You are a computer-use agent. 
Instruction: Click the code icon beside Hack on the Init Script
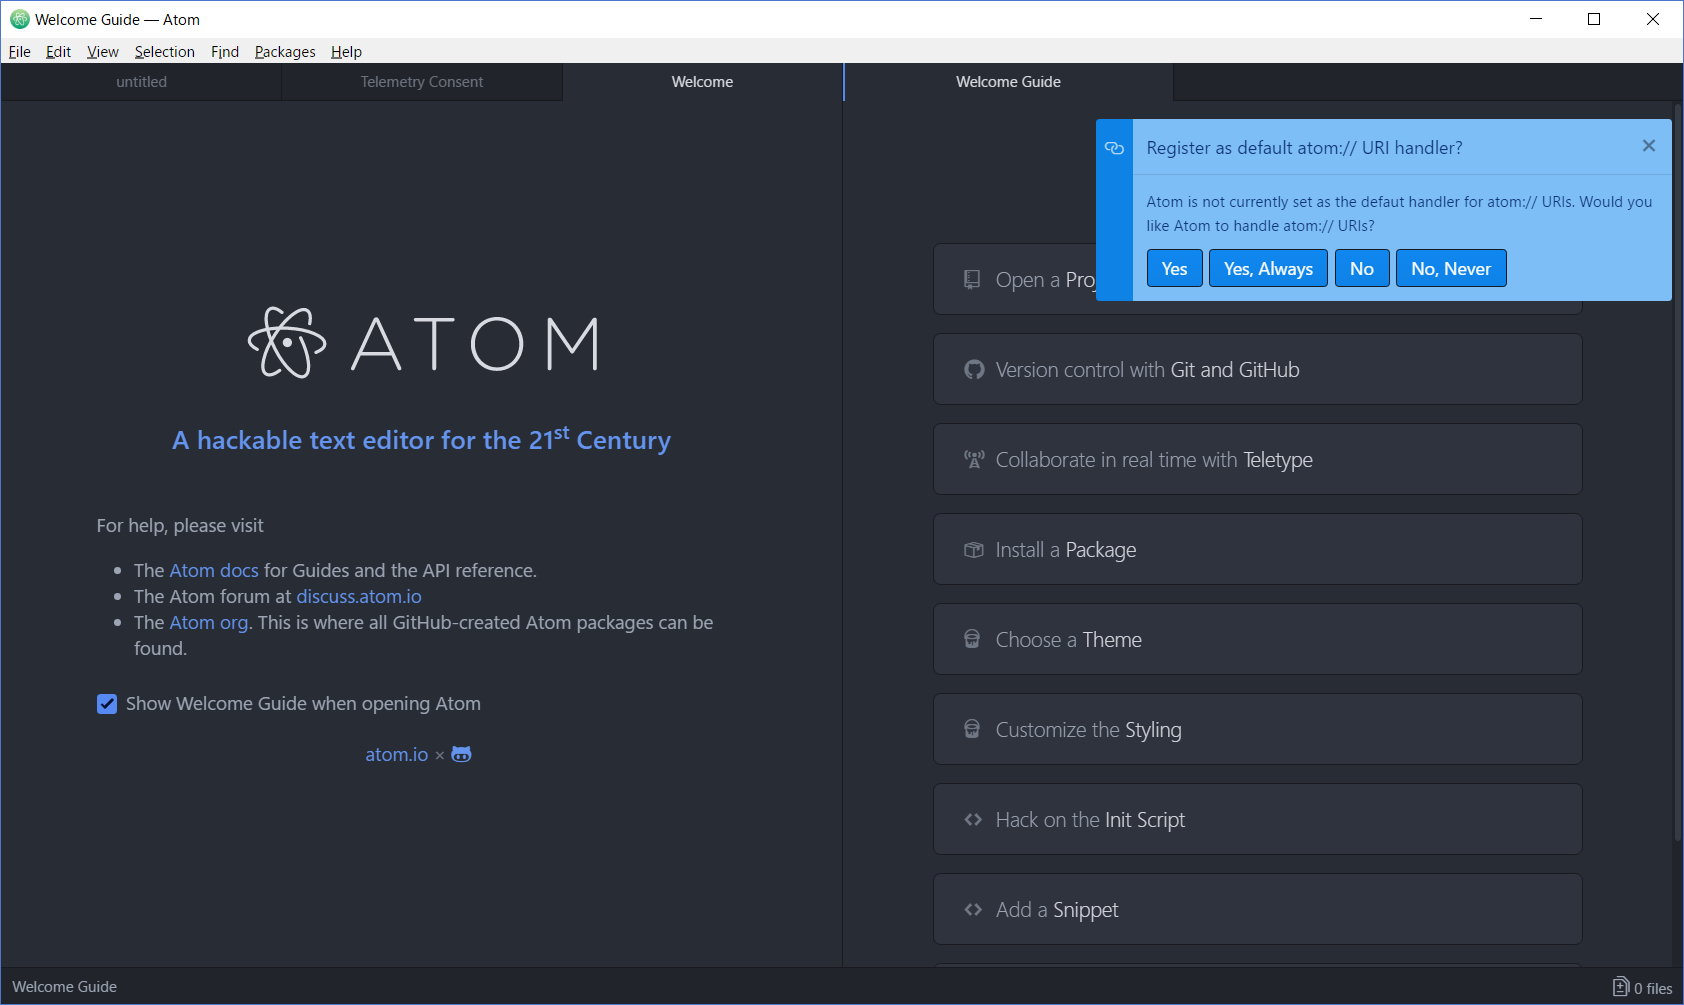pyautogui.click(x=973, y=819)
